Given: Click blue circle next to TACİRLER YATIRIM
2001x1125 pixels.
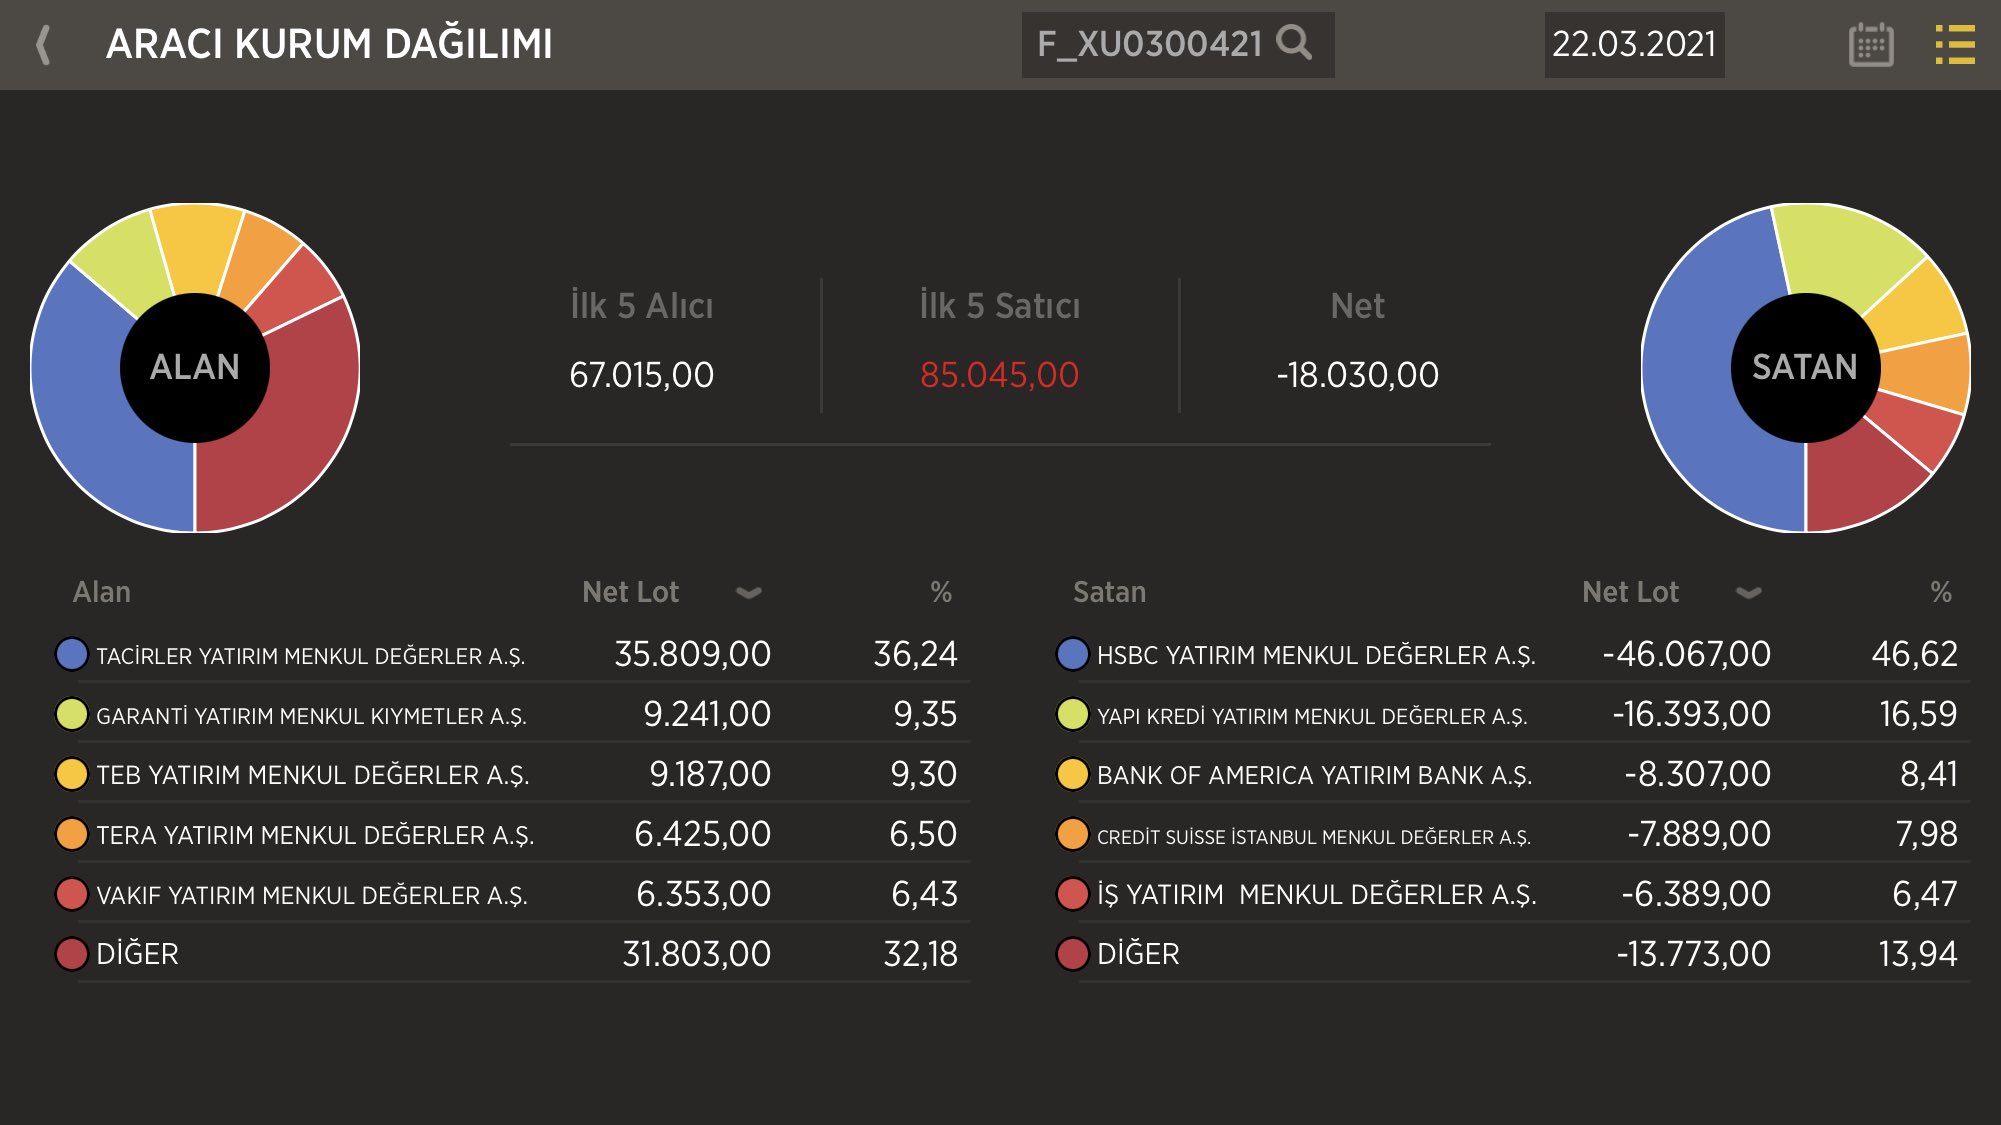Looking at the screenshot, I should tap(71, 655).
